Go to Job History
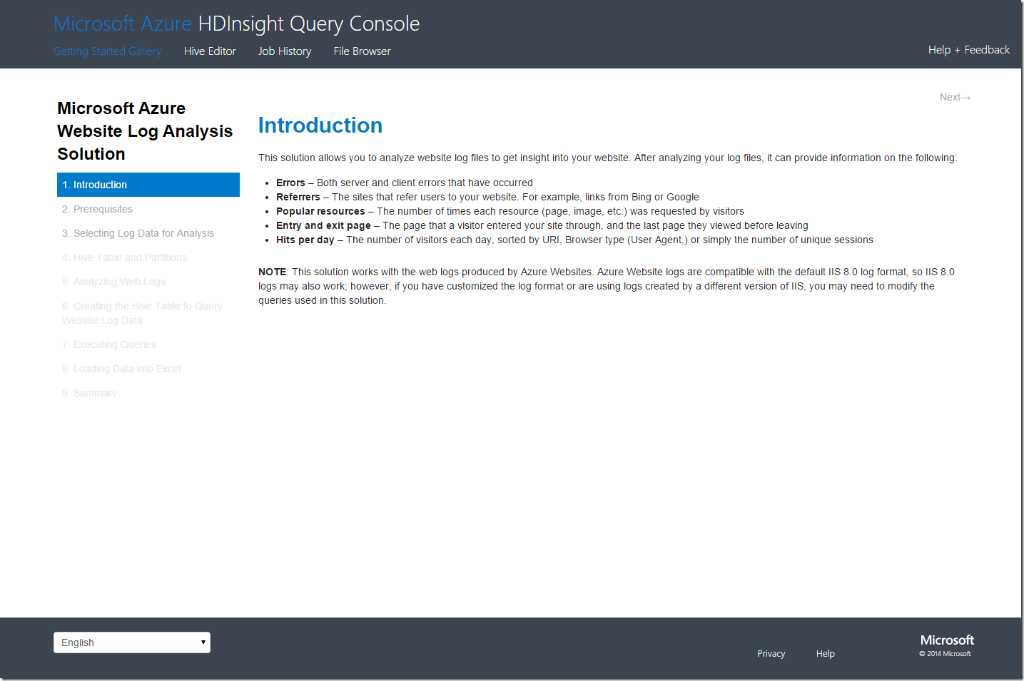Screen dimensions: 1024x681 click(x=284, y=51)
